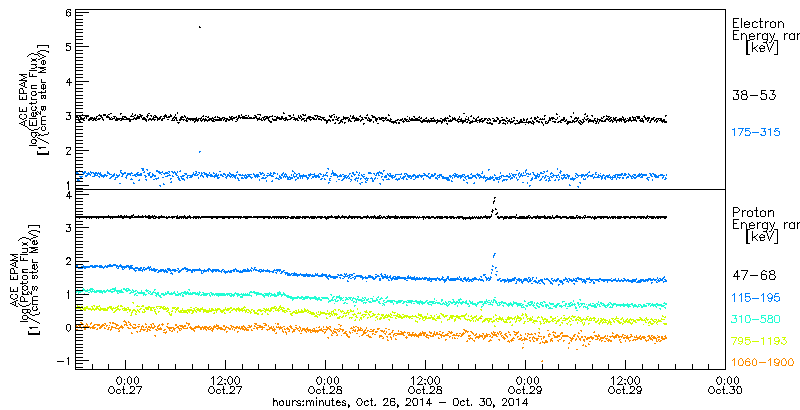Click the '795-1193' proton energy label
The image size is (800, 410).
[x=760, y=341]
